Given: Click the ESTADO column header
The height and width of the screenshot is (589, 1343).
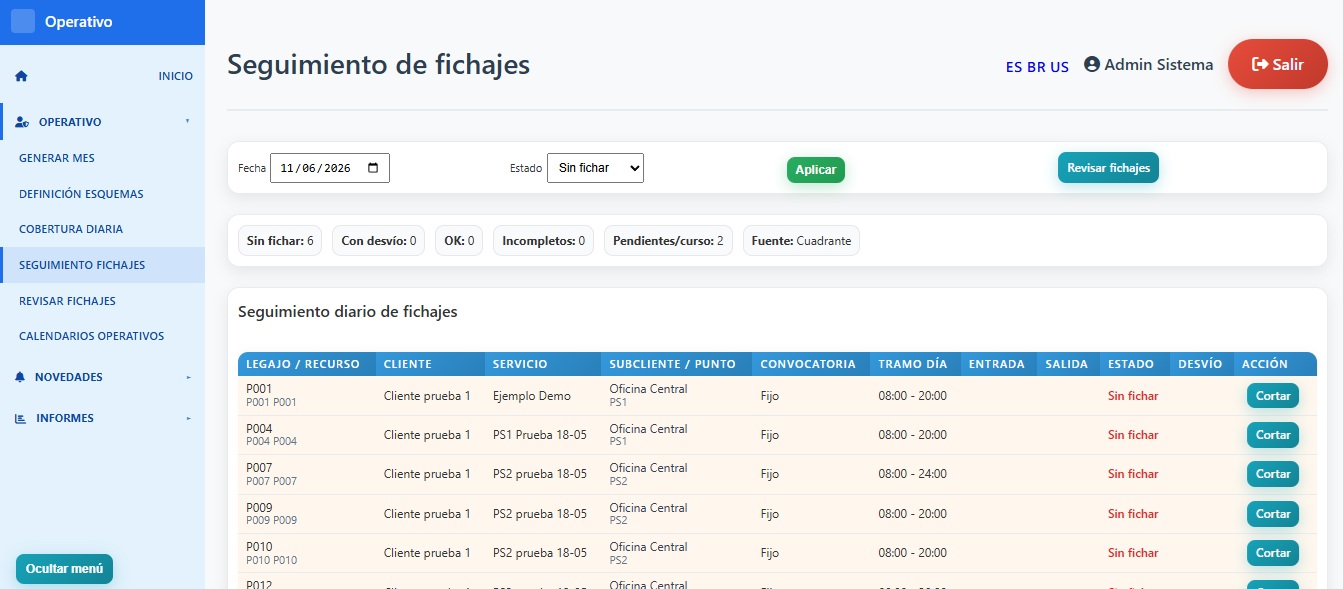Looking at the screenshot, I should (1135, 364).
